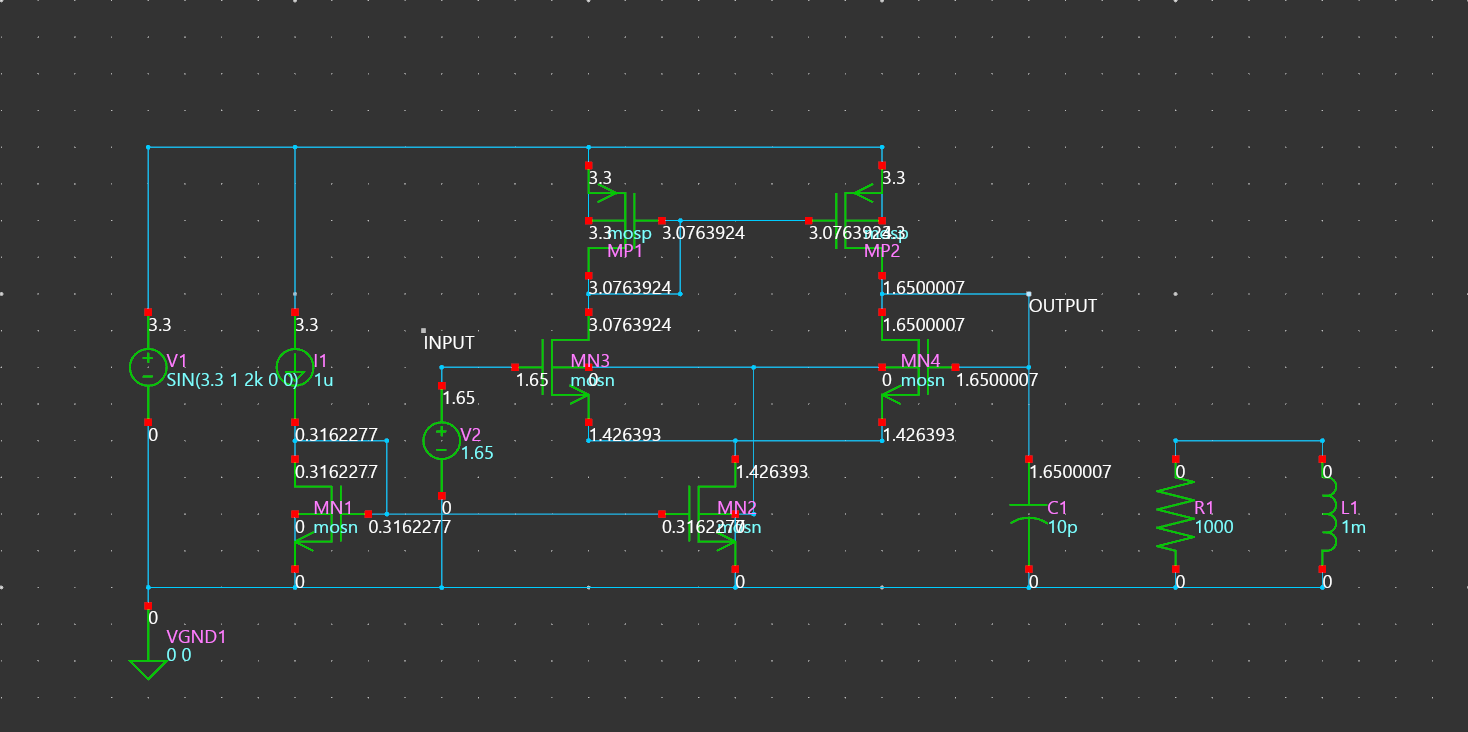Click the 1.6500007 voltage beside the capacitor
1468x732 pixels.
tap(1070, 472)
